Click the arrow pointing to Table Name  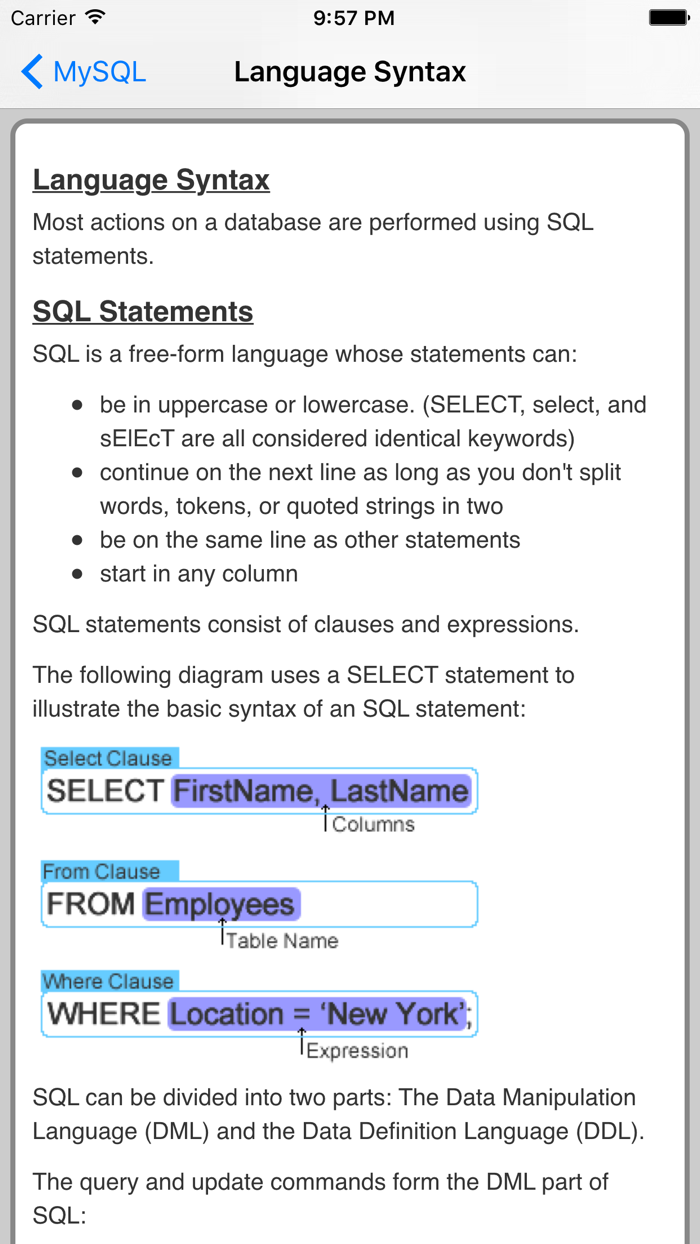(x=222, y=930)
